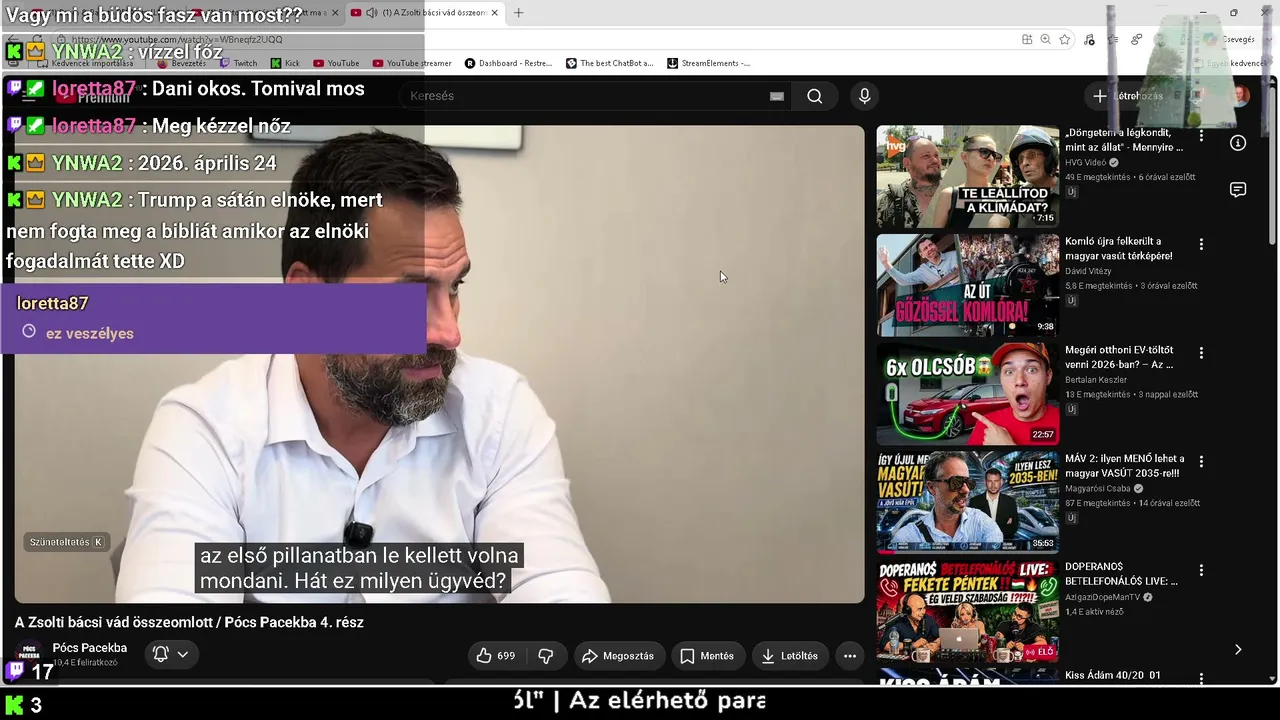Click the 'Létrehozás' create button
The image size is (1280, 720).
(1129, 96)
